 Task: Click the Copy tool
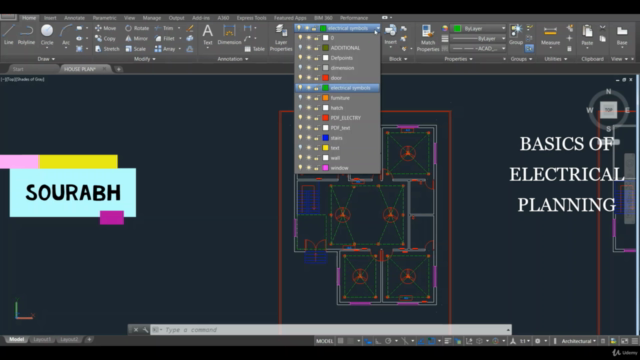pyautogui.click(x=105, y=38)
